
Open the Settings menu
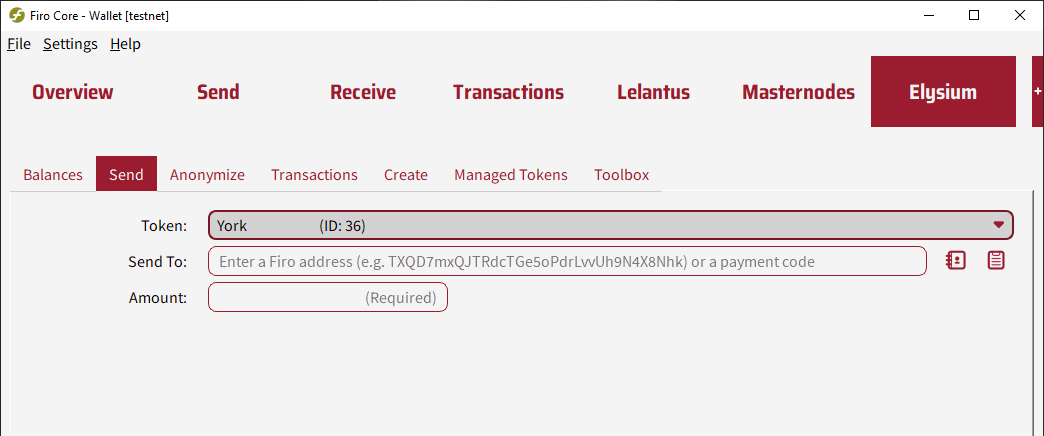[71, 44]
